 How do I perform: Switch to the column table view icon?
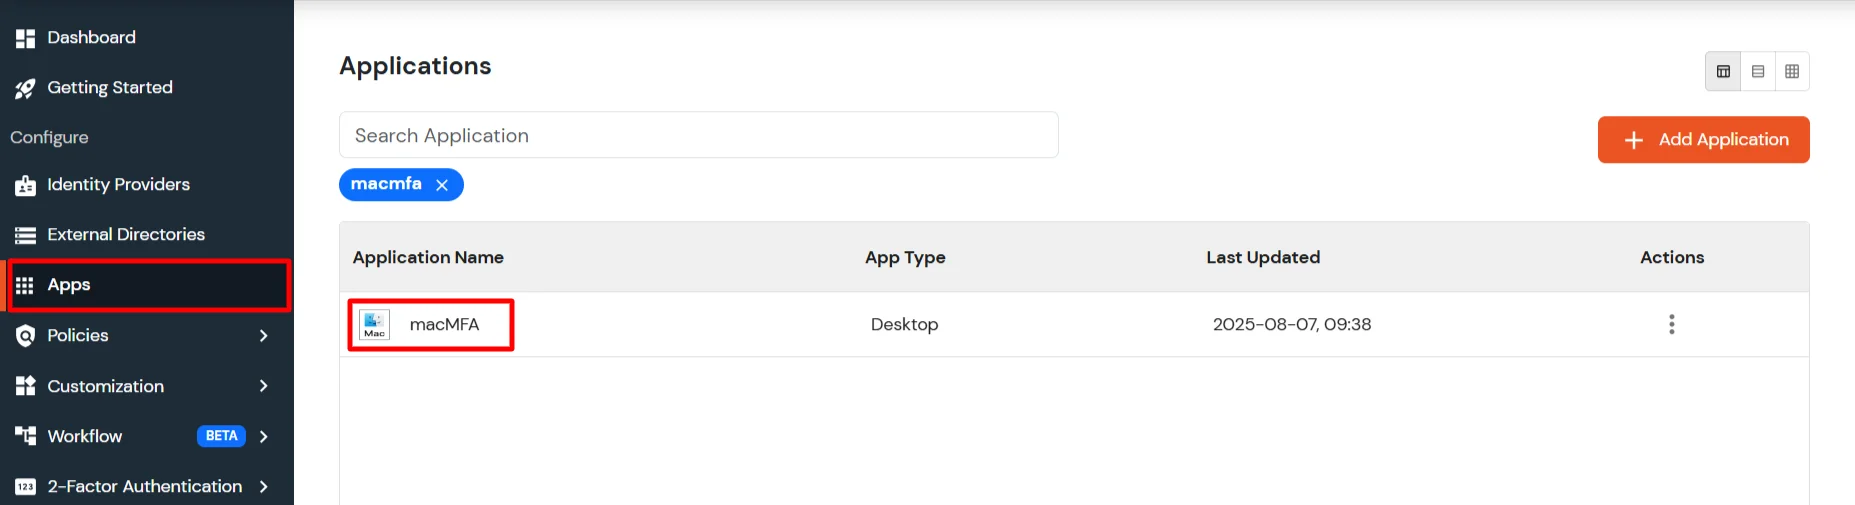point(1723,72)
